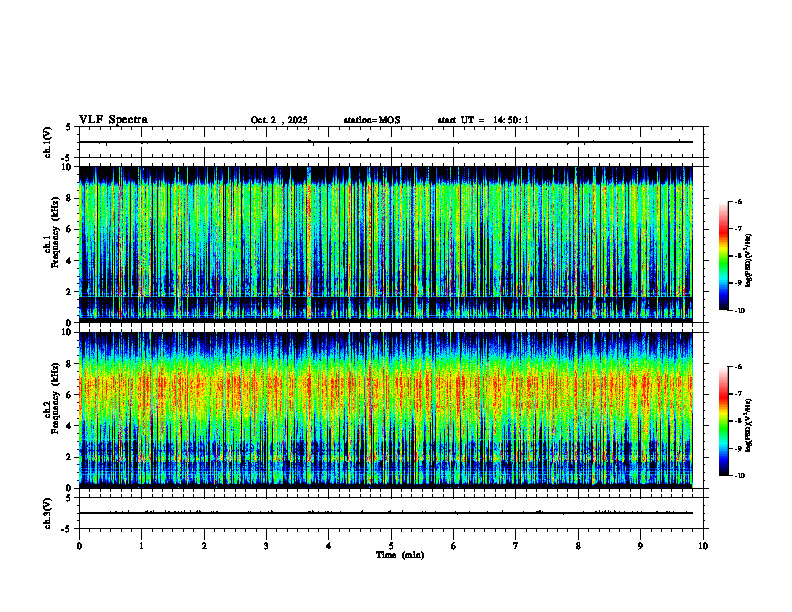The width and height of the screenshot is (792, 612).
Task: Click the "-7" label on ch.2 color bar
Action: pyautogui.click(x=738, y=394)
